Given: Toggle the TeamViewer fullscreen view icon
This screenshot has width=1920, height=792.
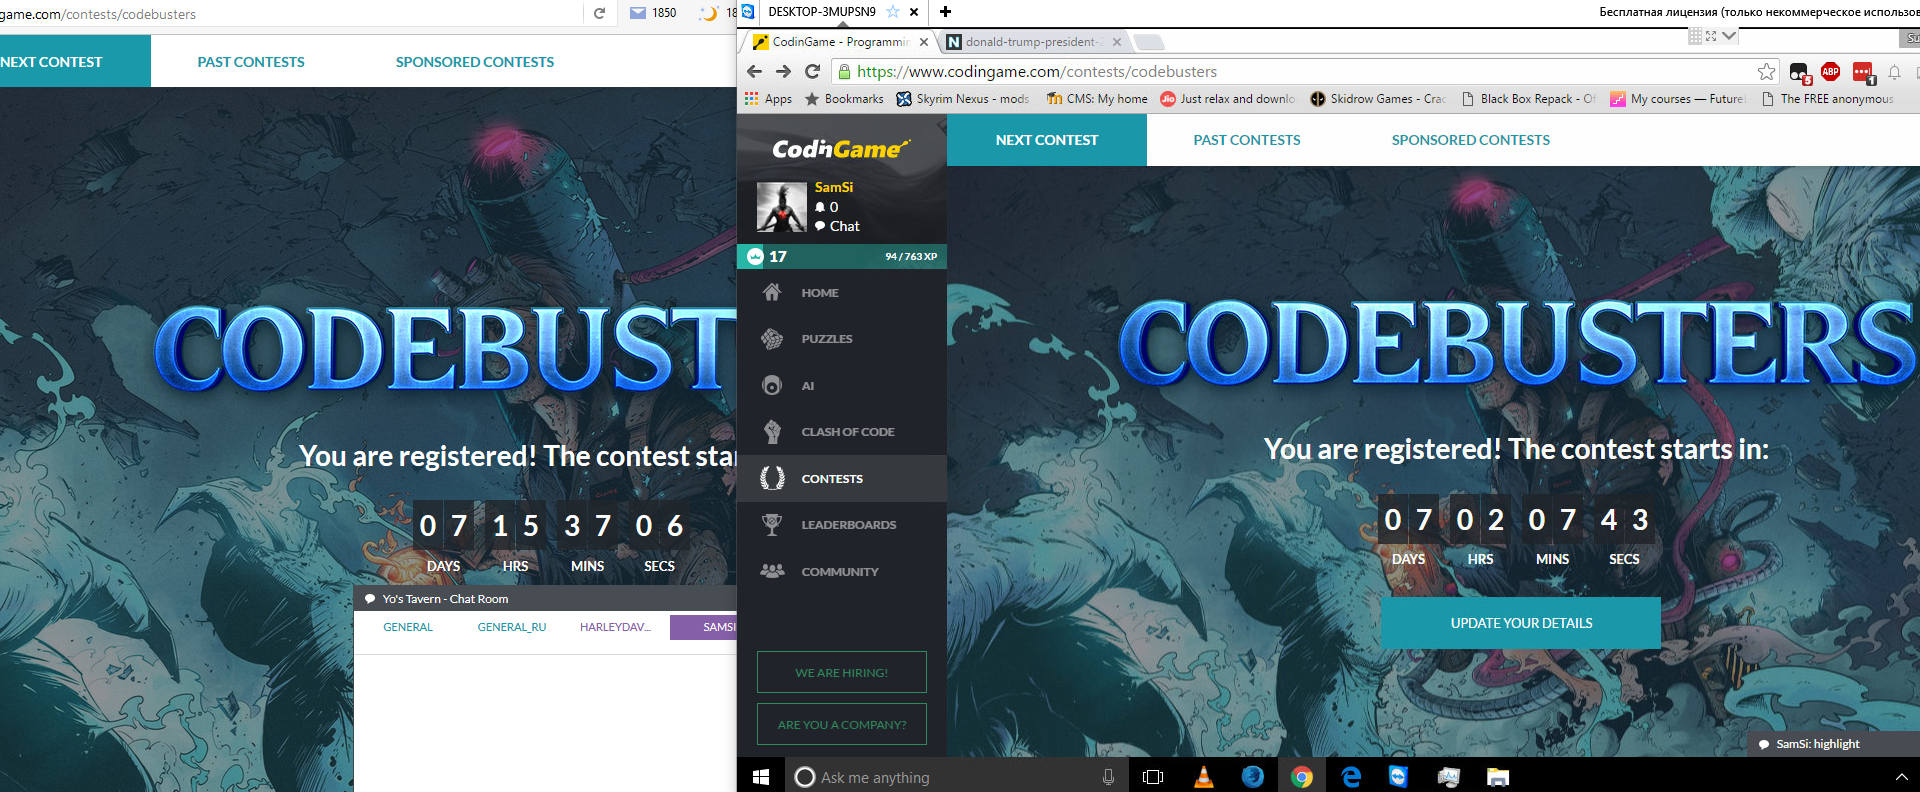Looking at the screenshot, I should [1711, 36].
